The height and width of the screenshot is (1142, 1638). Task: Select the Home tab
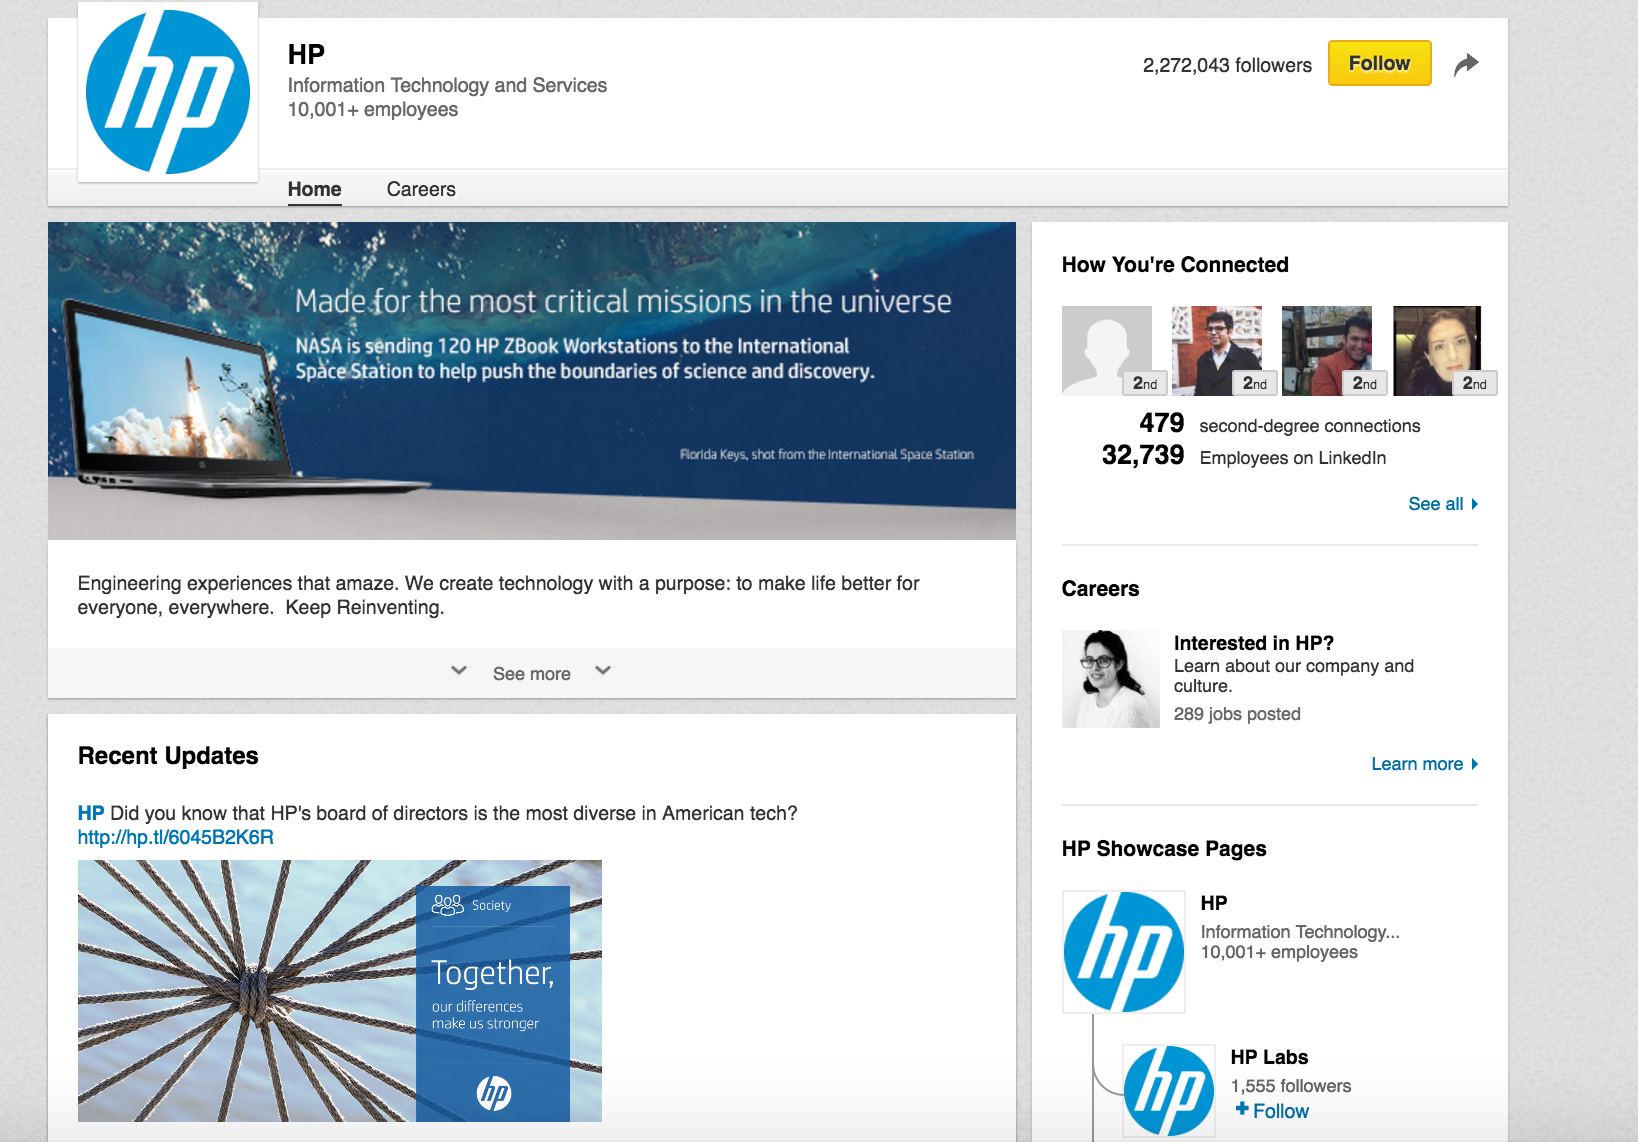click(x=314, y=189)
